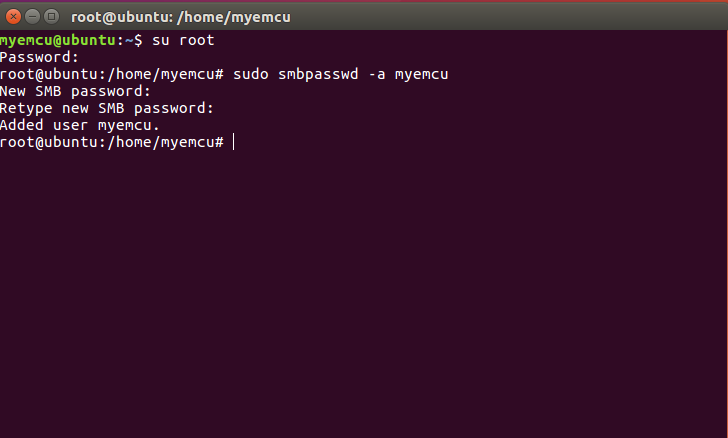Viewport: 728px width, 438px height.
Task: Click the 'Password:' prompt line
Action: (39, 57)
